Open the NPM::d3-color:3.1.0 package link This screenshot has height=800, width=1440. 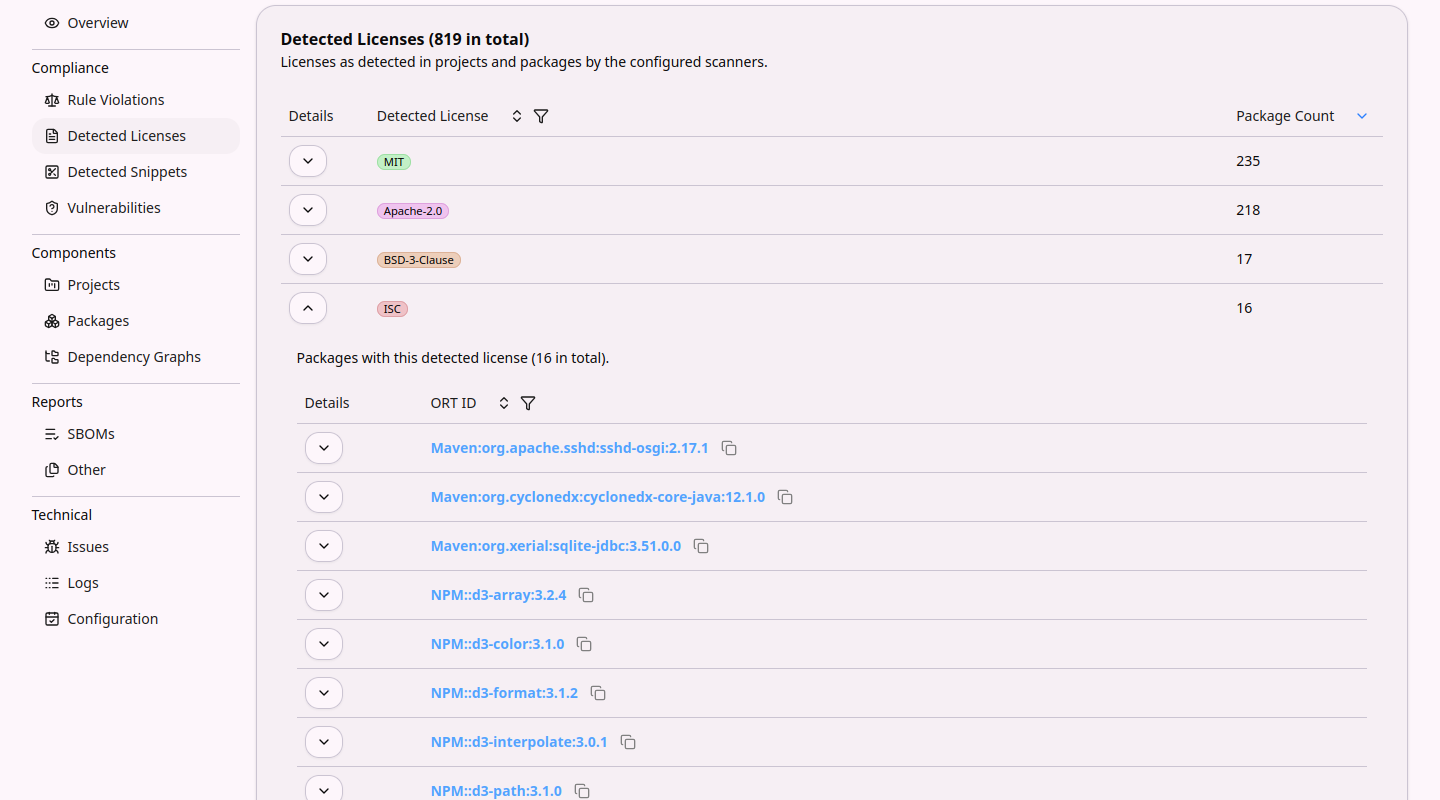click(498, 644)
